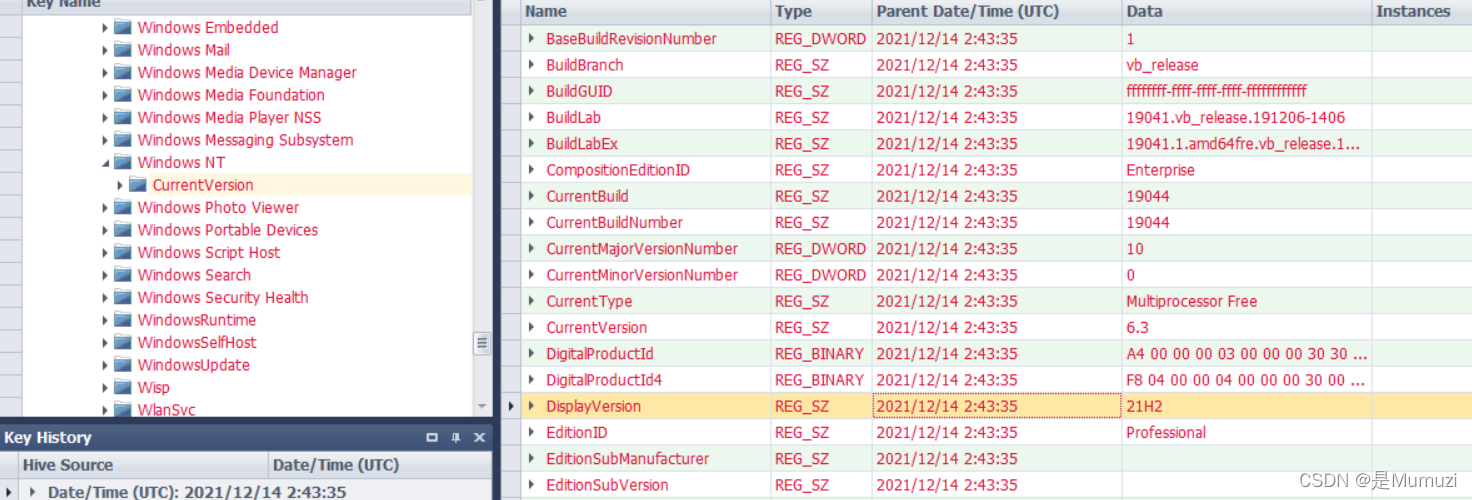
Task: Click the Windows Security Health folder icon
Action: tap(123, 297)
